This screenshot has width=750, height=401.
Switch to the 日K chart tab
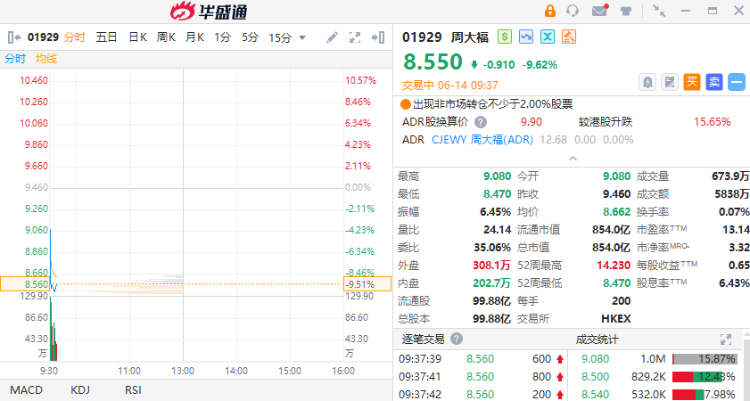pyautogui.click(x=138, y=37)
